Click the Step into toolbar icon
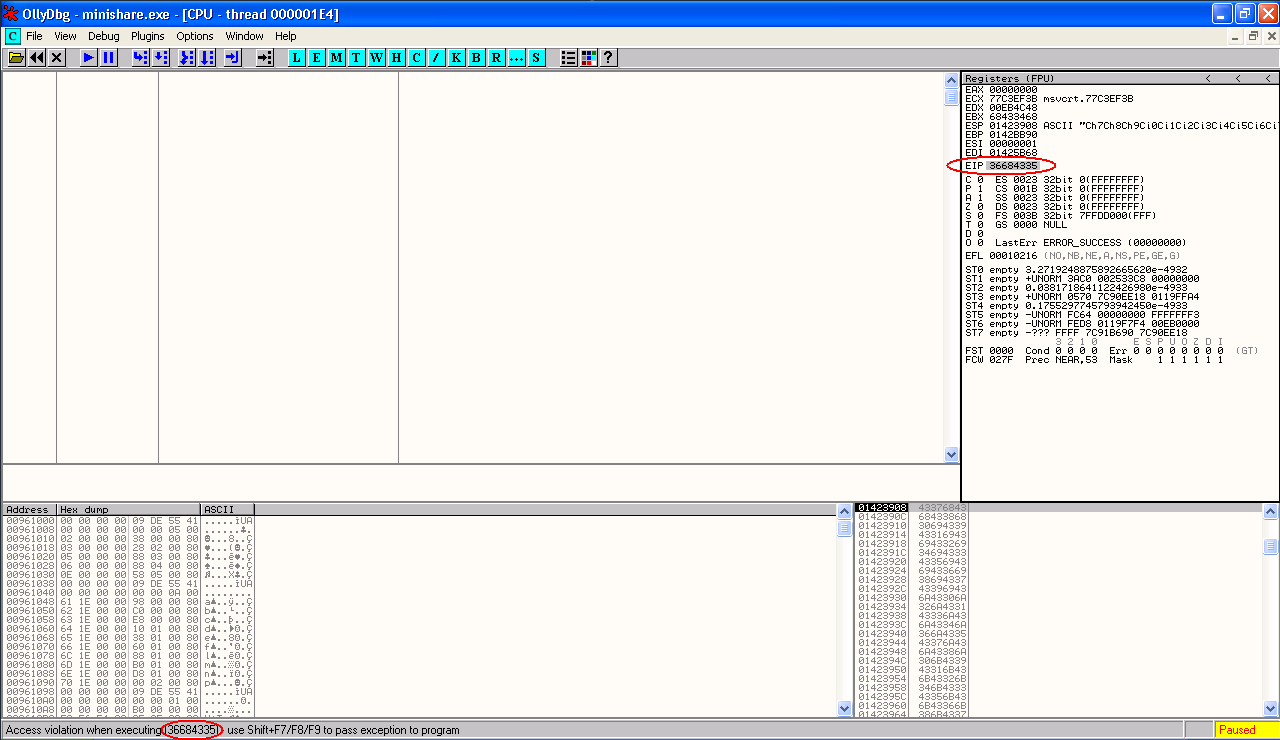Image resolution: width=1280 pixels, height=740 pixels. [141, 58]
